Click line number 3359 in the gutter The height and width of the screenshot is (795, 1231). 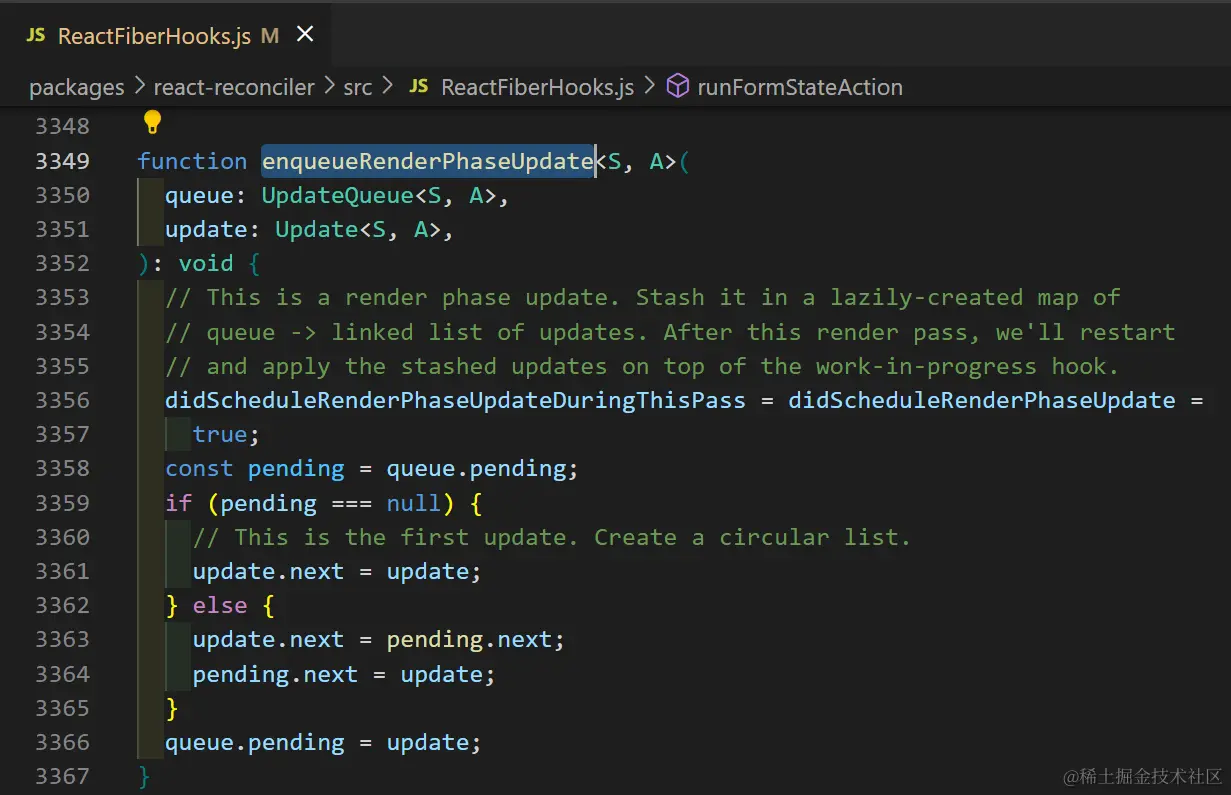[x=62, y=503]
